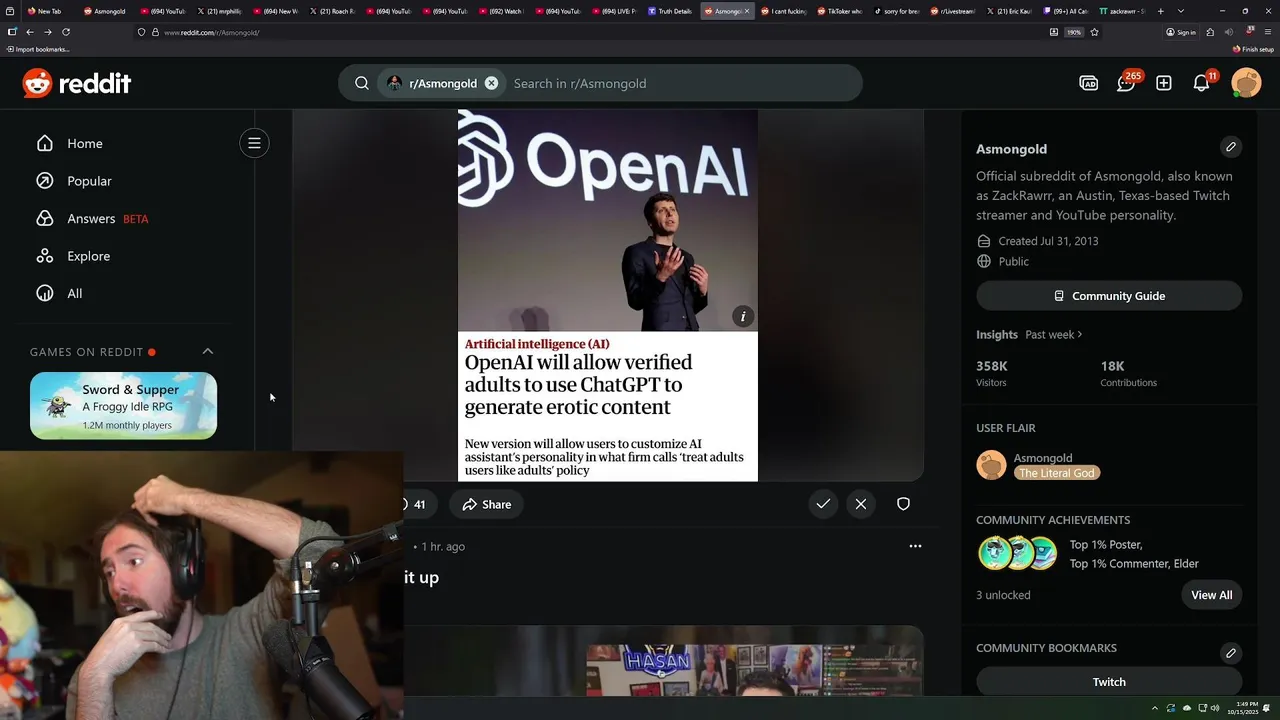The image size is (1280, 720).
Task: Open the OpenAI article post image
Action: (x=608, y=296)
